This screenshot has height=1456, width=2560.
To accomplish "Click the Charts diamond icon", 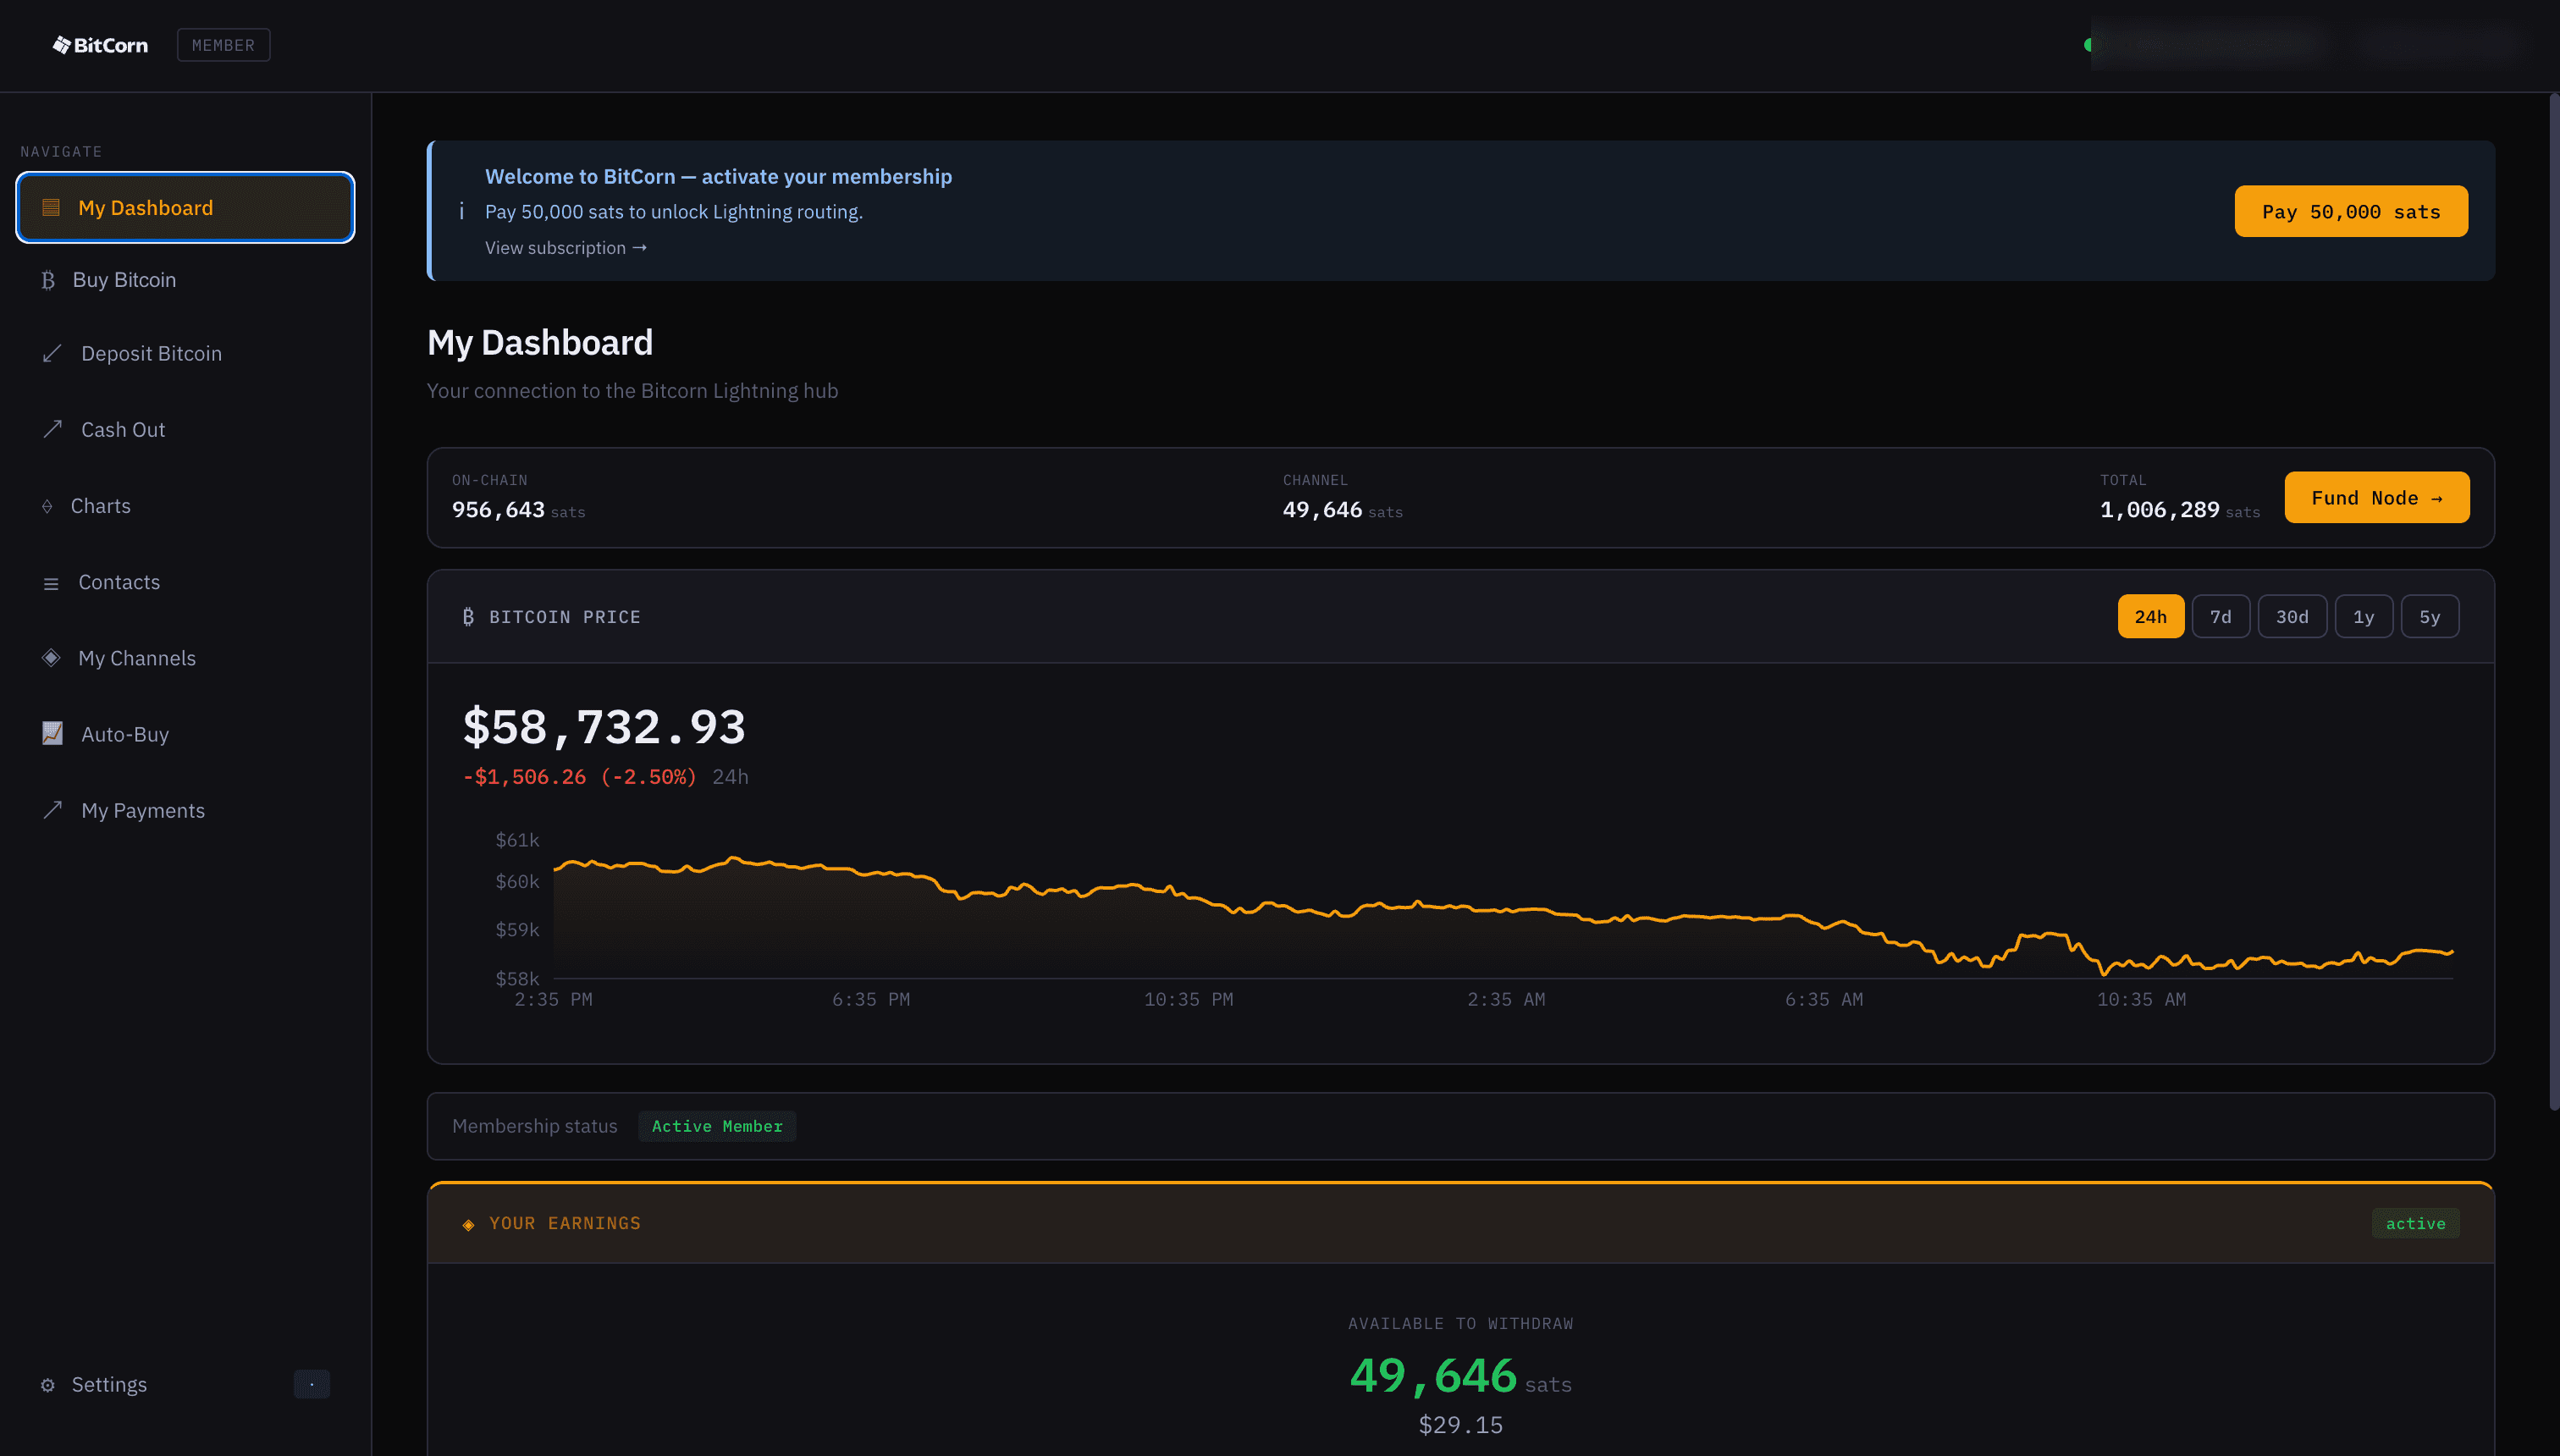I will (47, 507).
